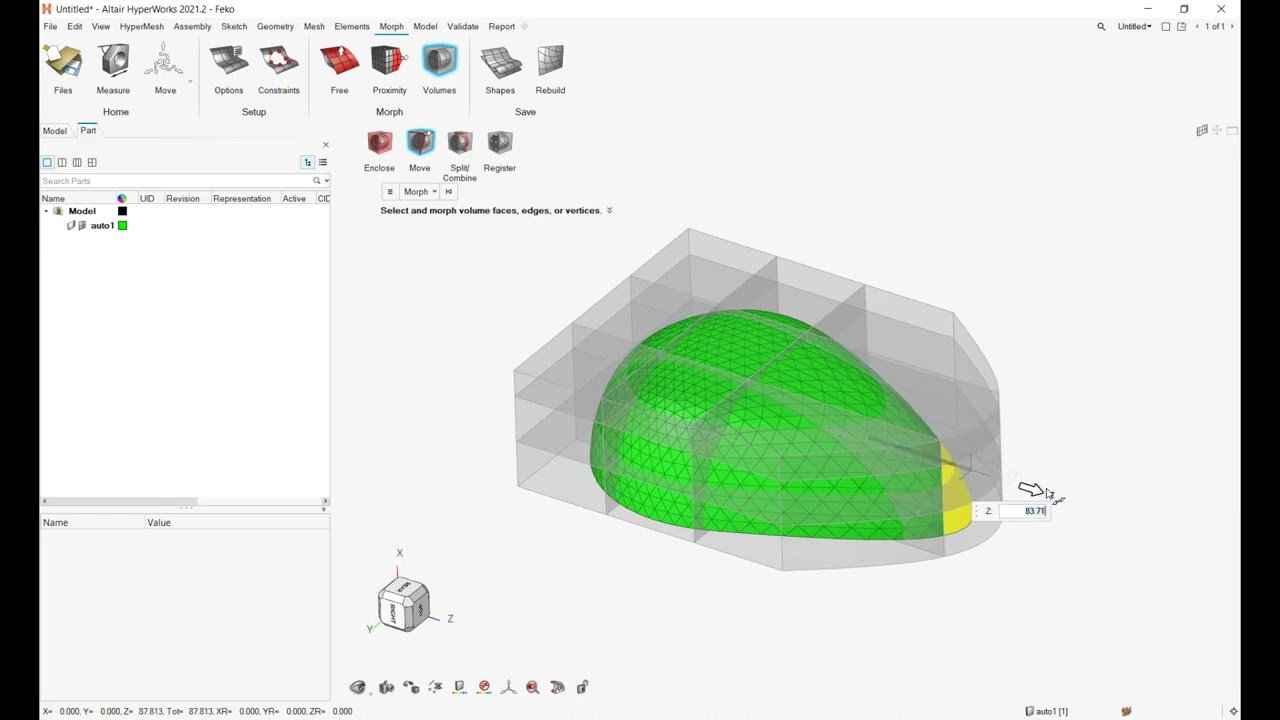The height and width of the screenshot is (720, 1280).
Task: Click the reset button beside Morph dropdown
Action: pos(449,192)
